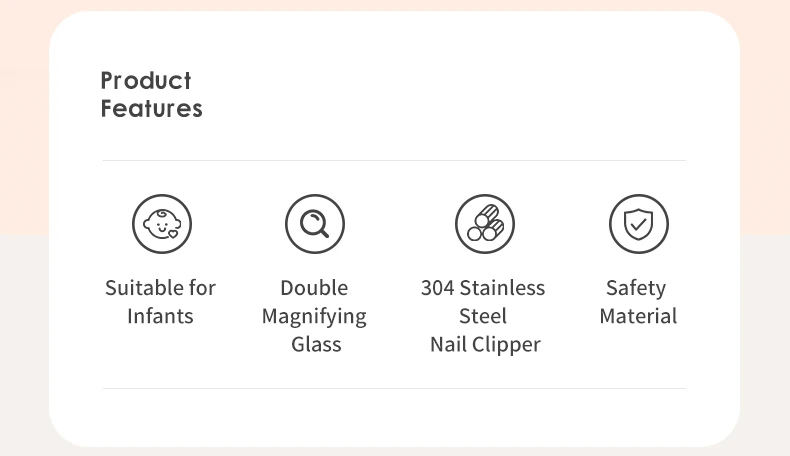Image resolution: width=790 pixels, height=456 pixels.
Task: Click the checkmark inside the shield
Action: coord(638,223)
